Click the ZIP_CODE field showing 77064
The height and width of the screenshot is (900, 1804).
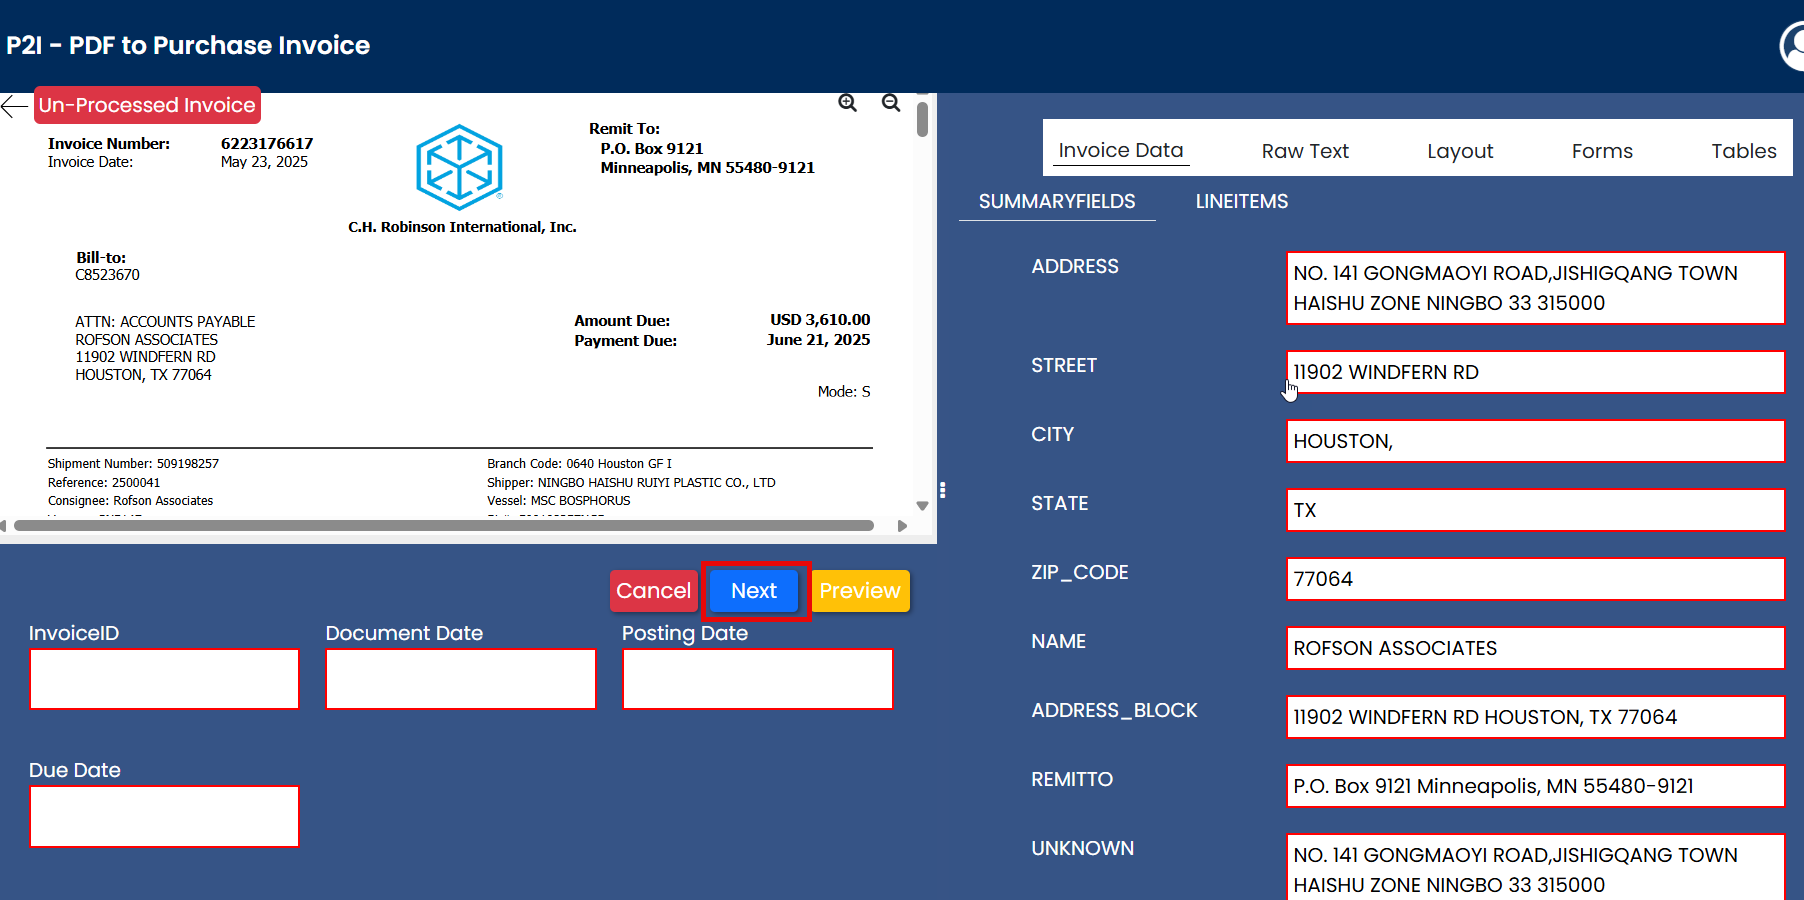coord(1534,579)
